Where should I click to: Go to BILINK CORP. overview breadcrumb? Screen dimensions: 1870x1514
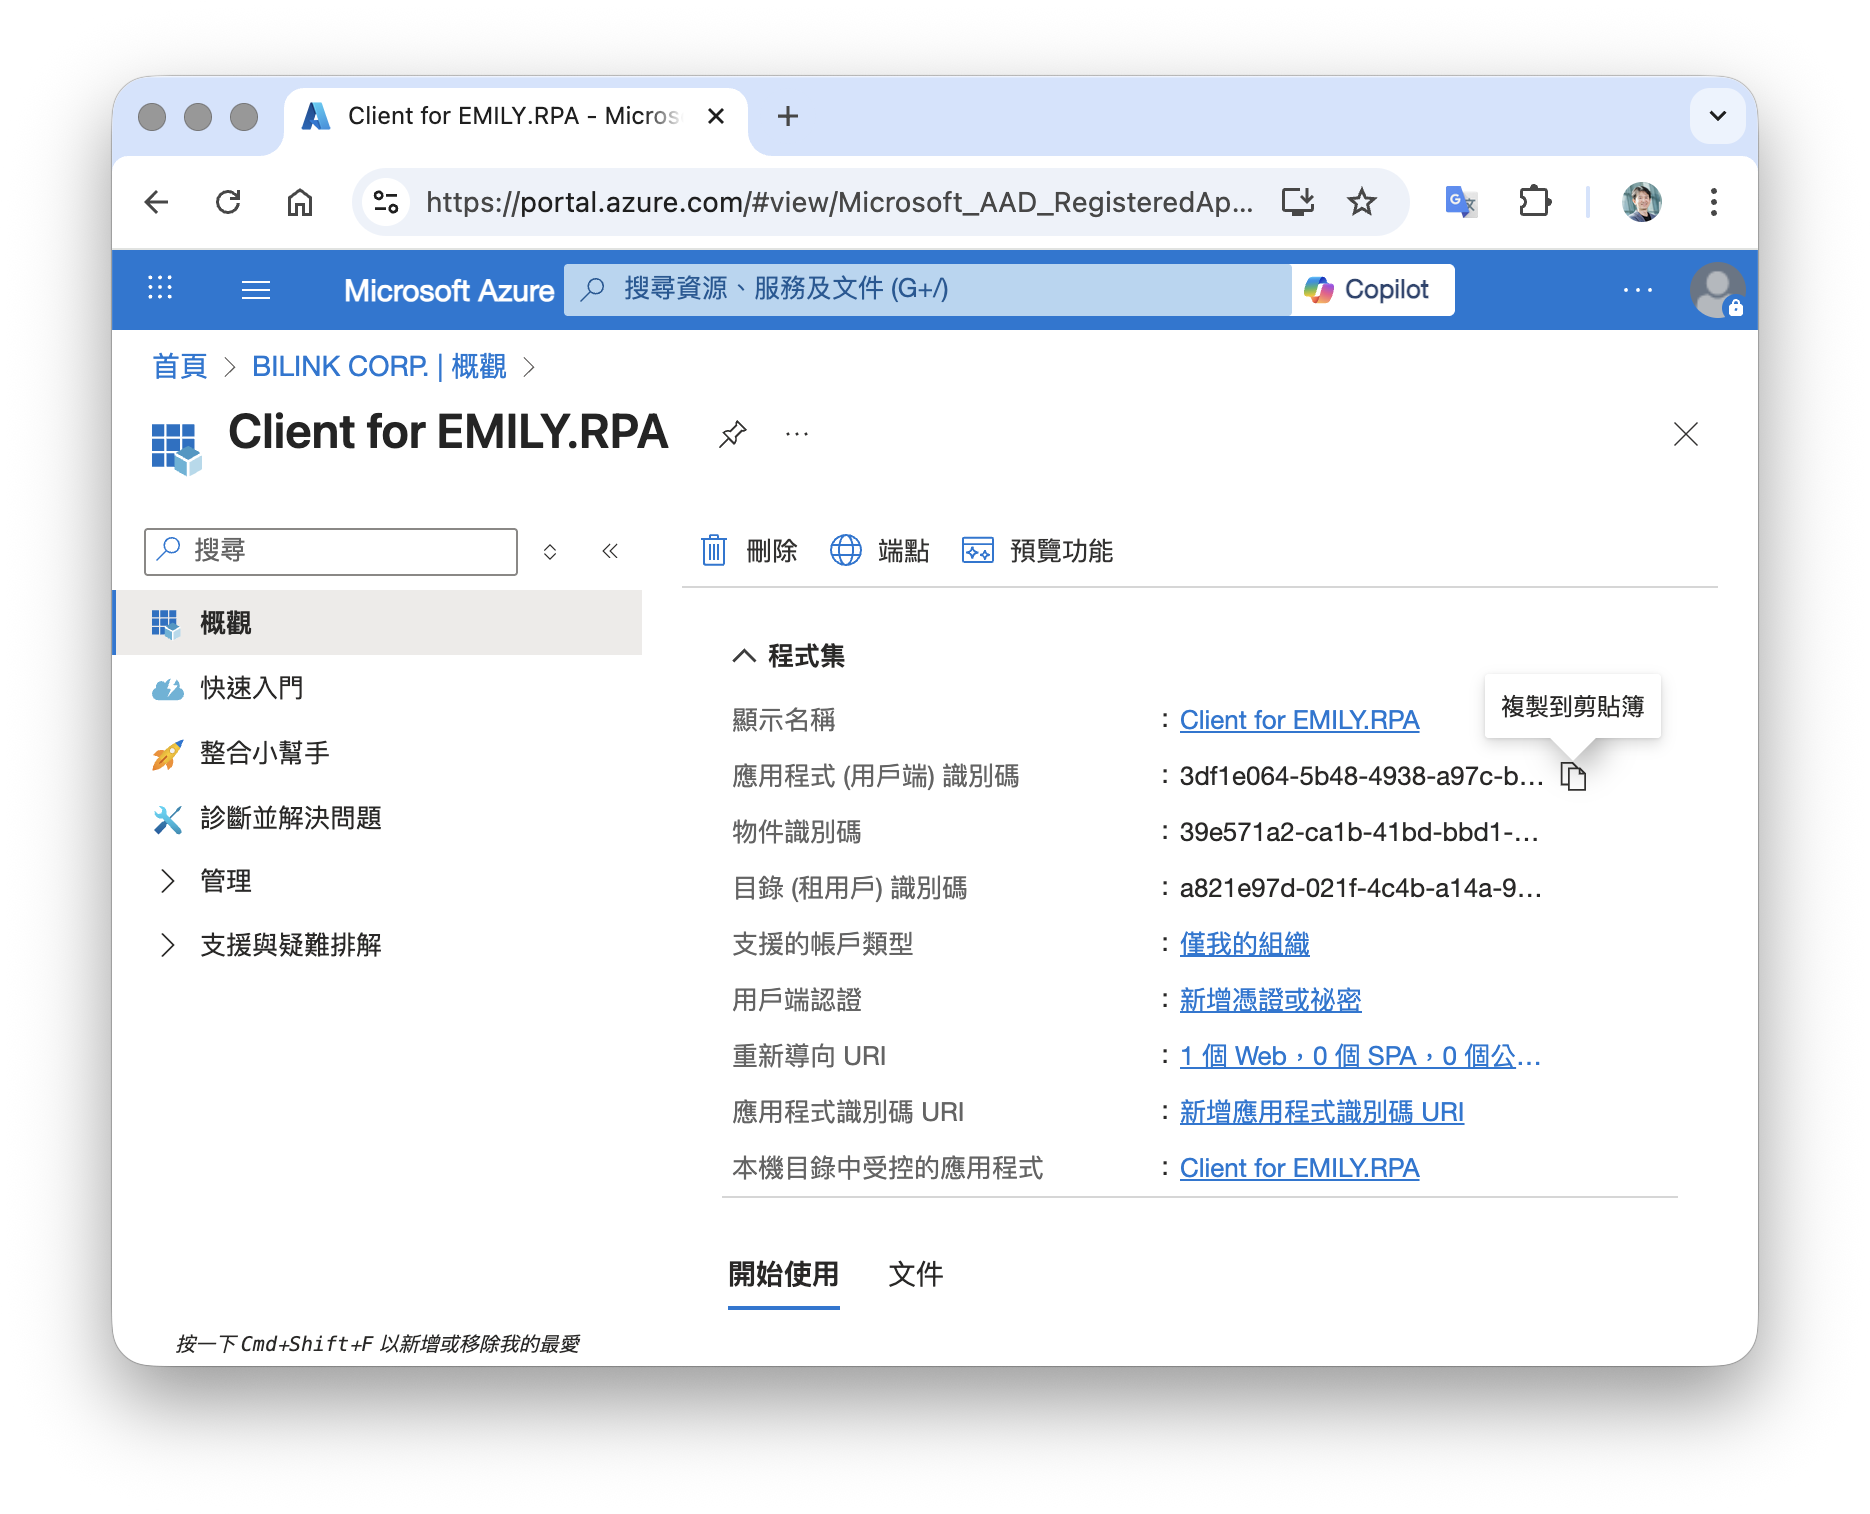click(x=378, y=367)
